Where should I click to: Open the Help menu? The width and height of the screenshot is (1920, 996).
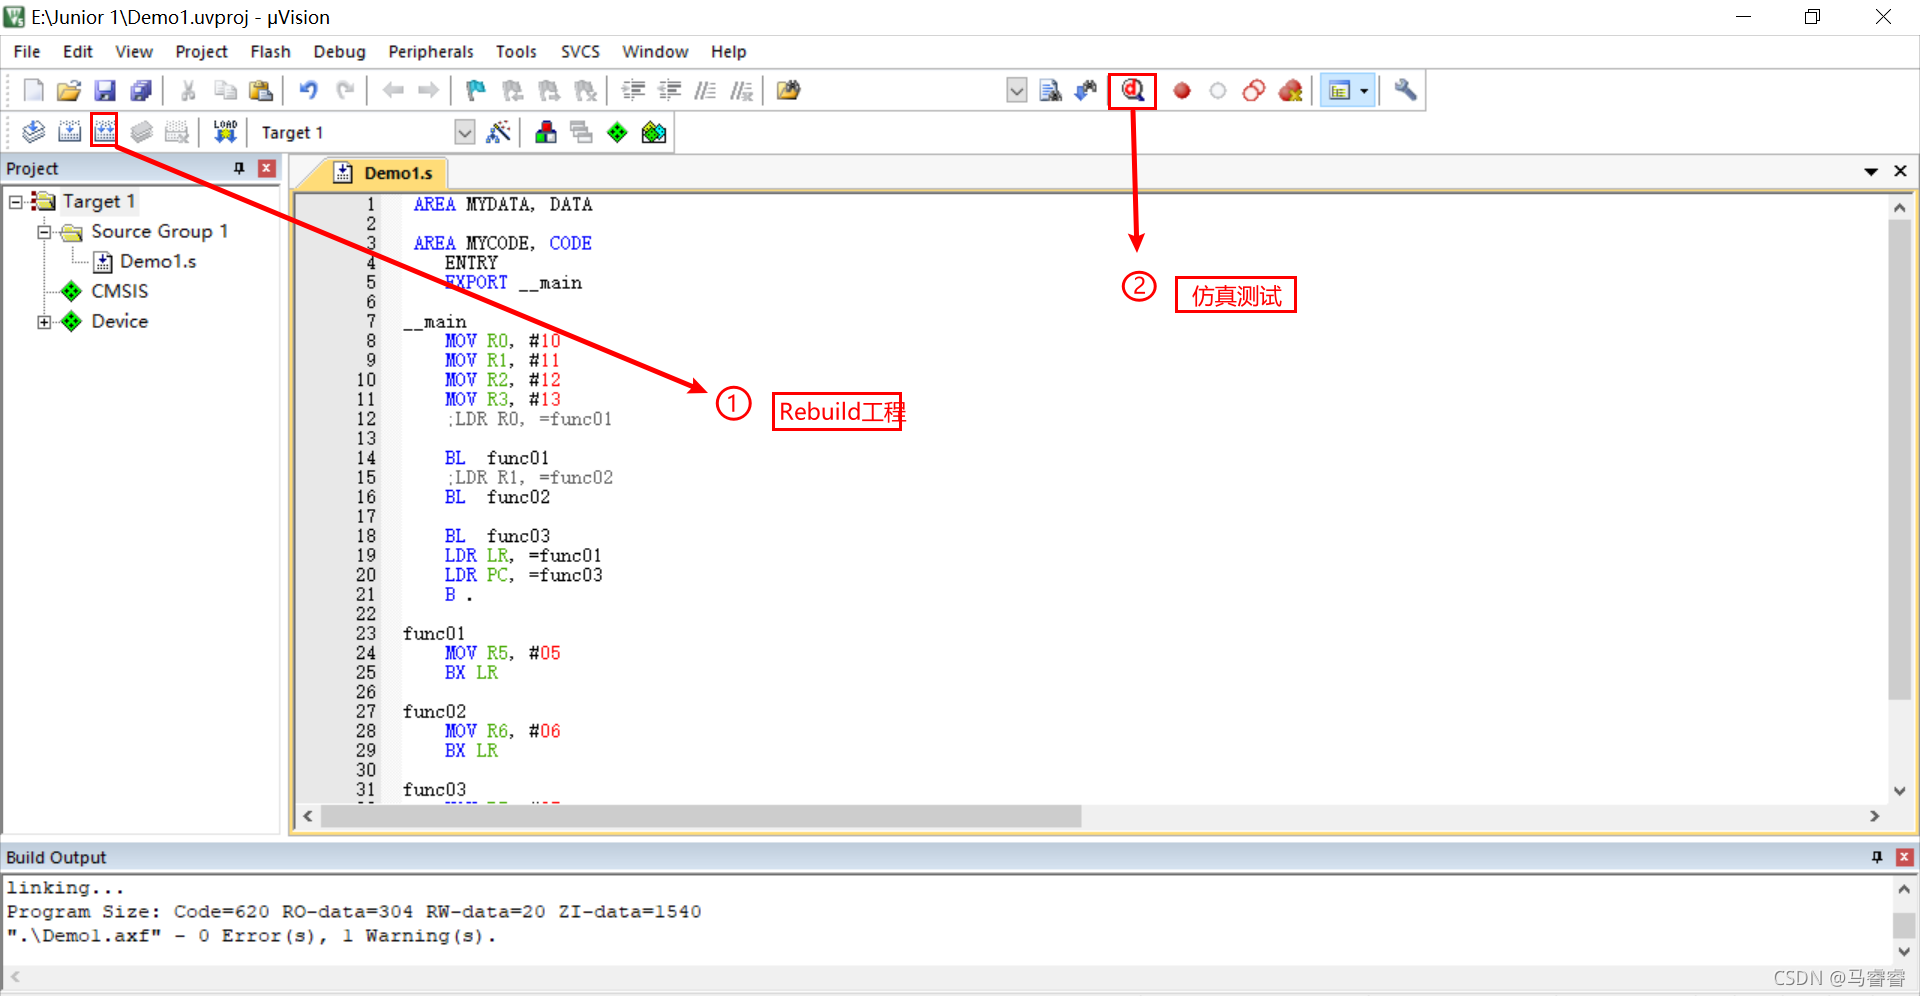(x=728, y=52)
